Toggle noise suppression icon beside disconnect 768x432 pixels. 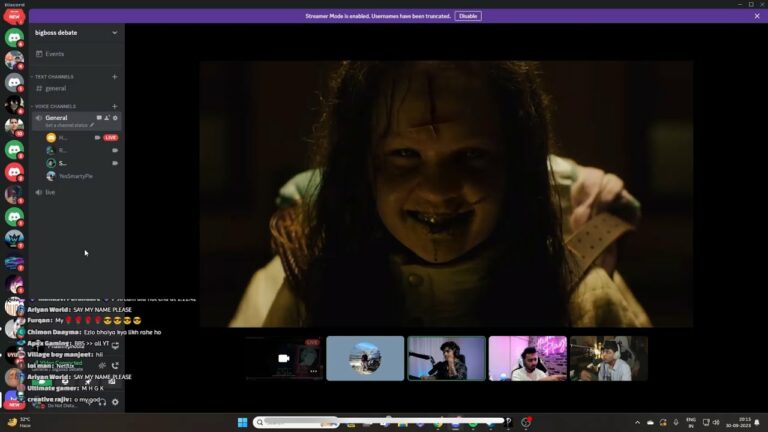102,365
